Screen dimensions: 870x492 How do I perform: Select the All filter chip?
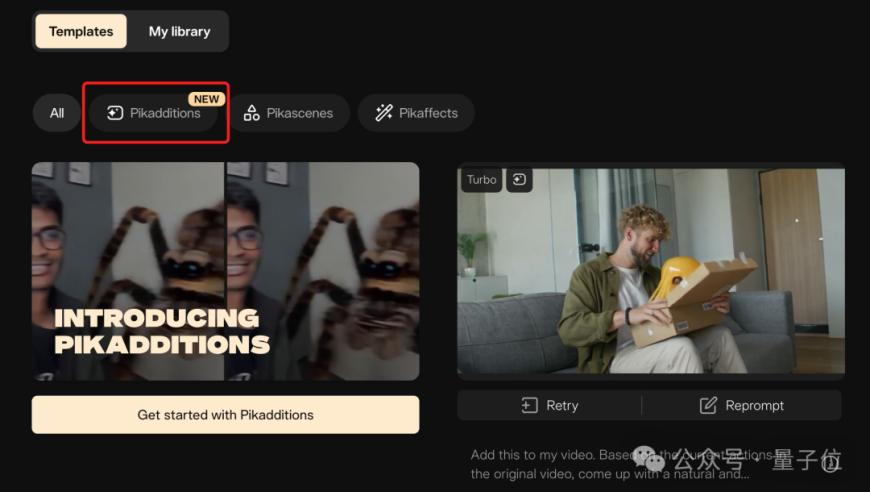pos(57,113)
